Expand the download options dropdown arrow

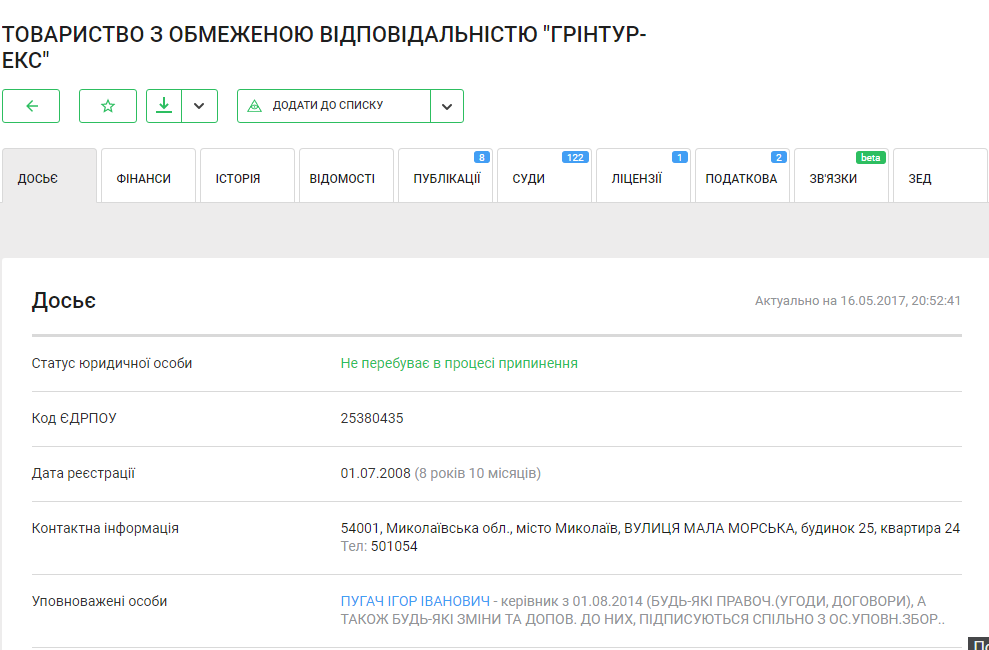pos(199,106)
